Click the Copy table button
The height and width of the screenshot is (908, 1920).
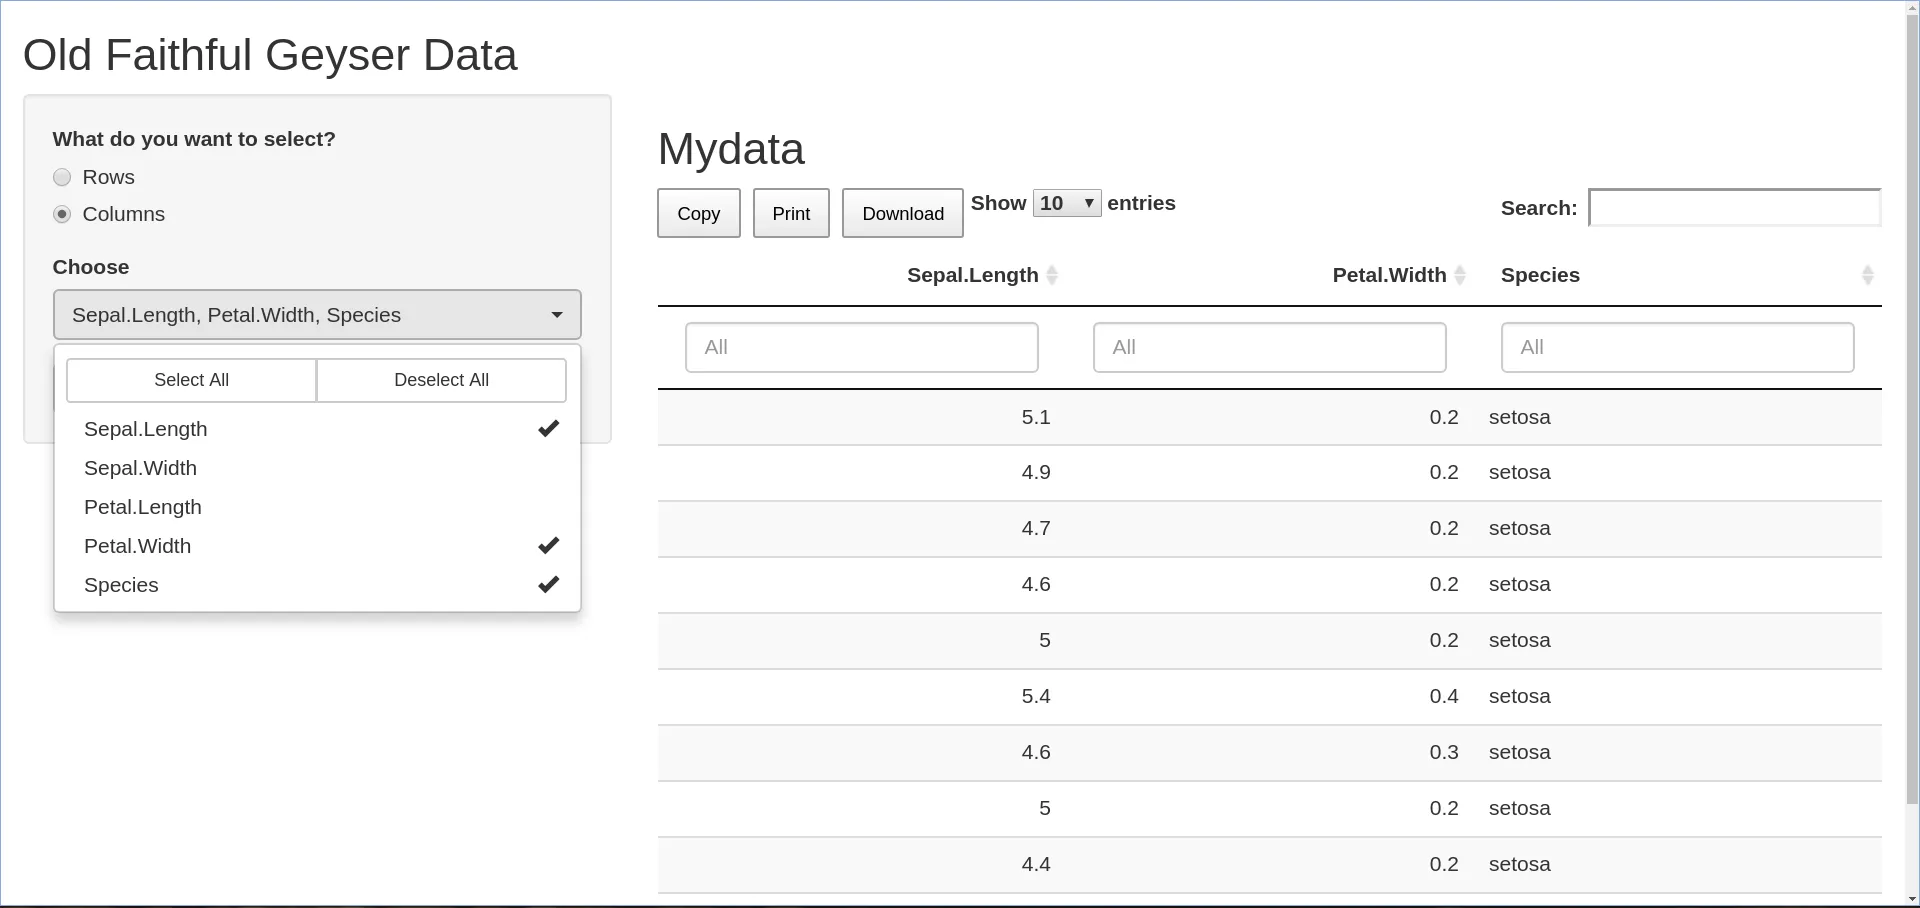(x=698, y=213)
